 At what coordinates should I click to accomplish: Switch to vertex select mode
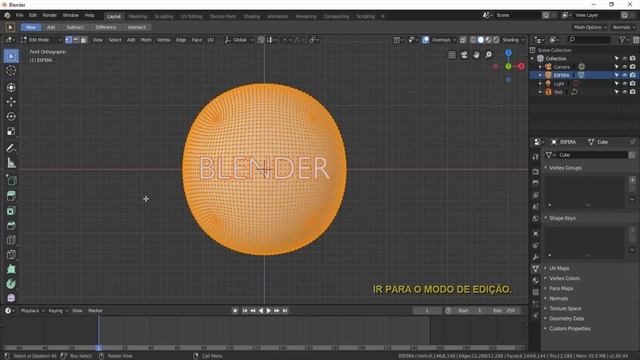tap(69, 40)
